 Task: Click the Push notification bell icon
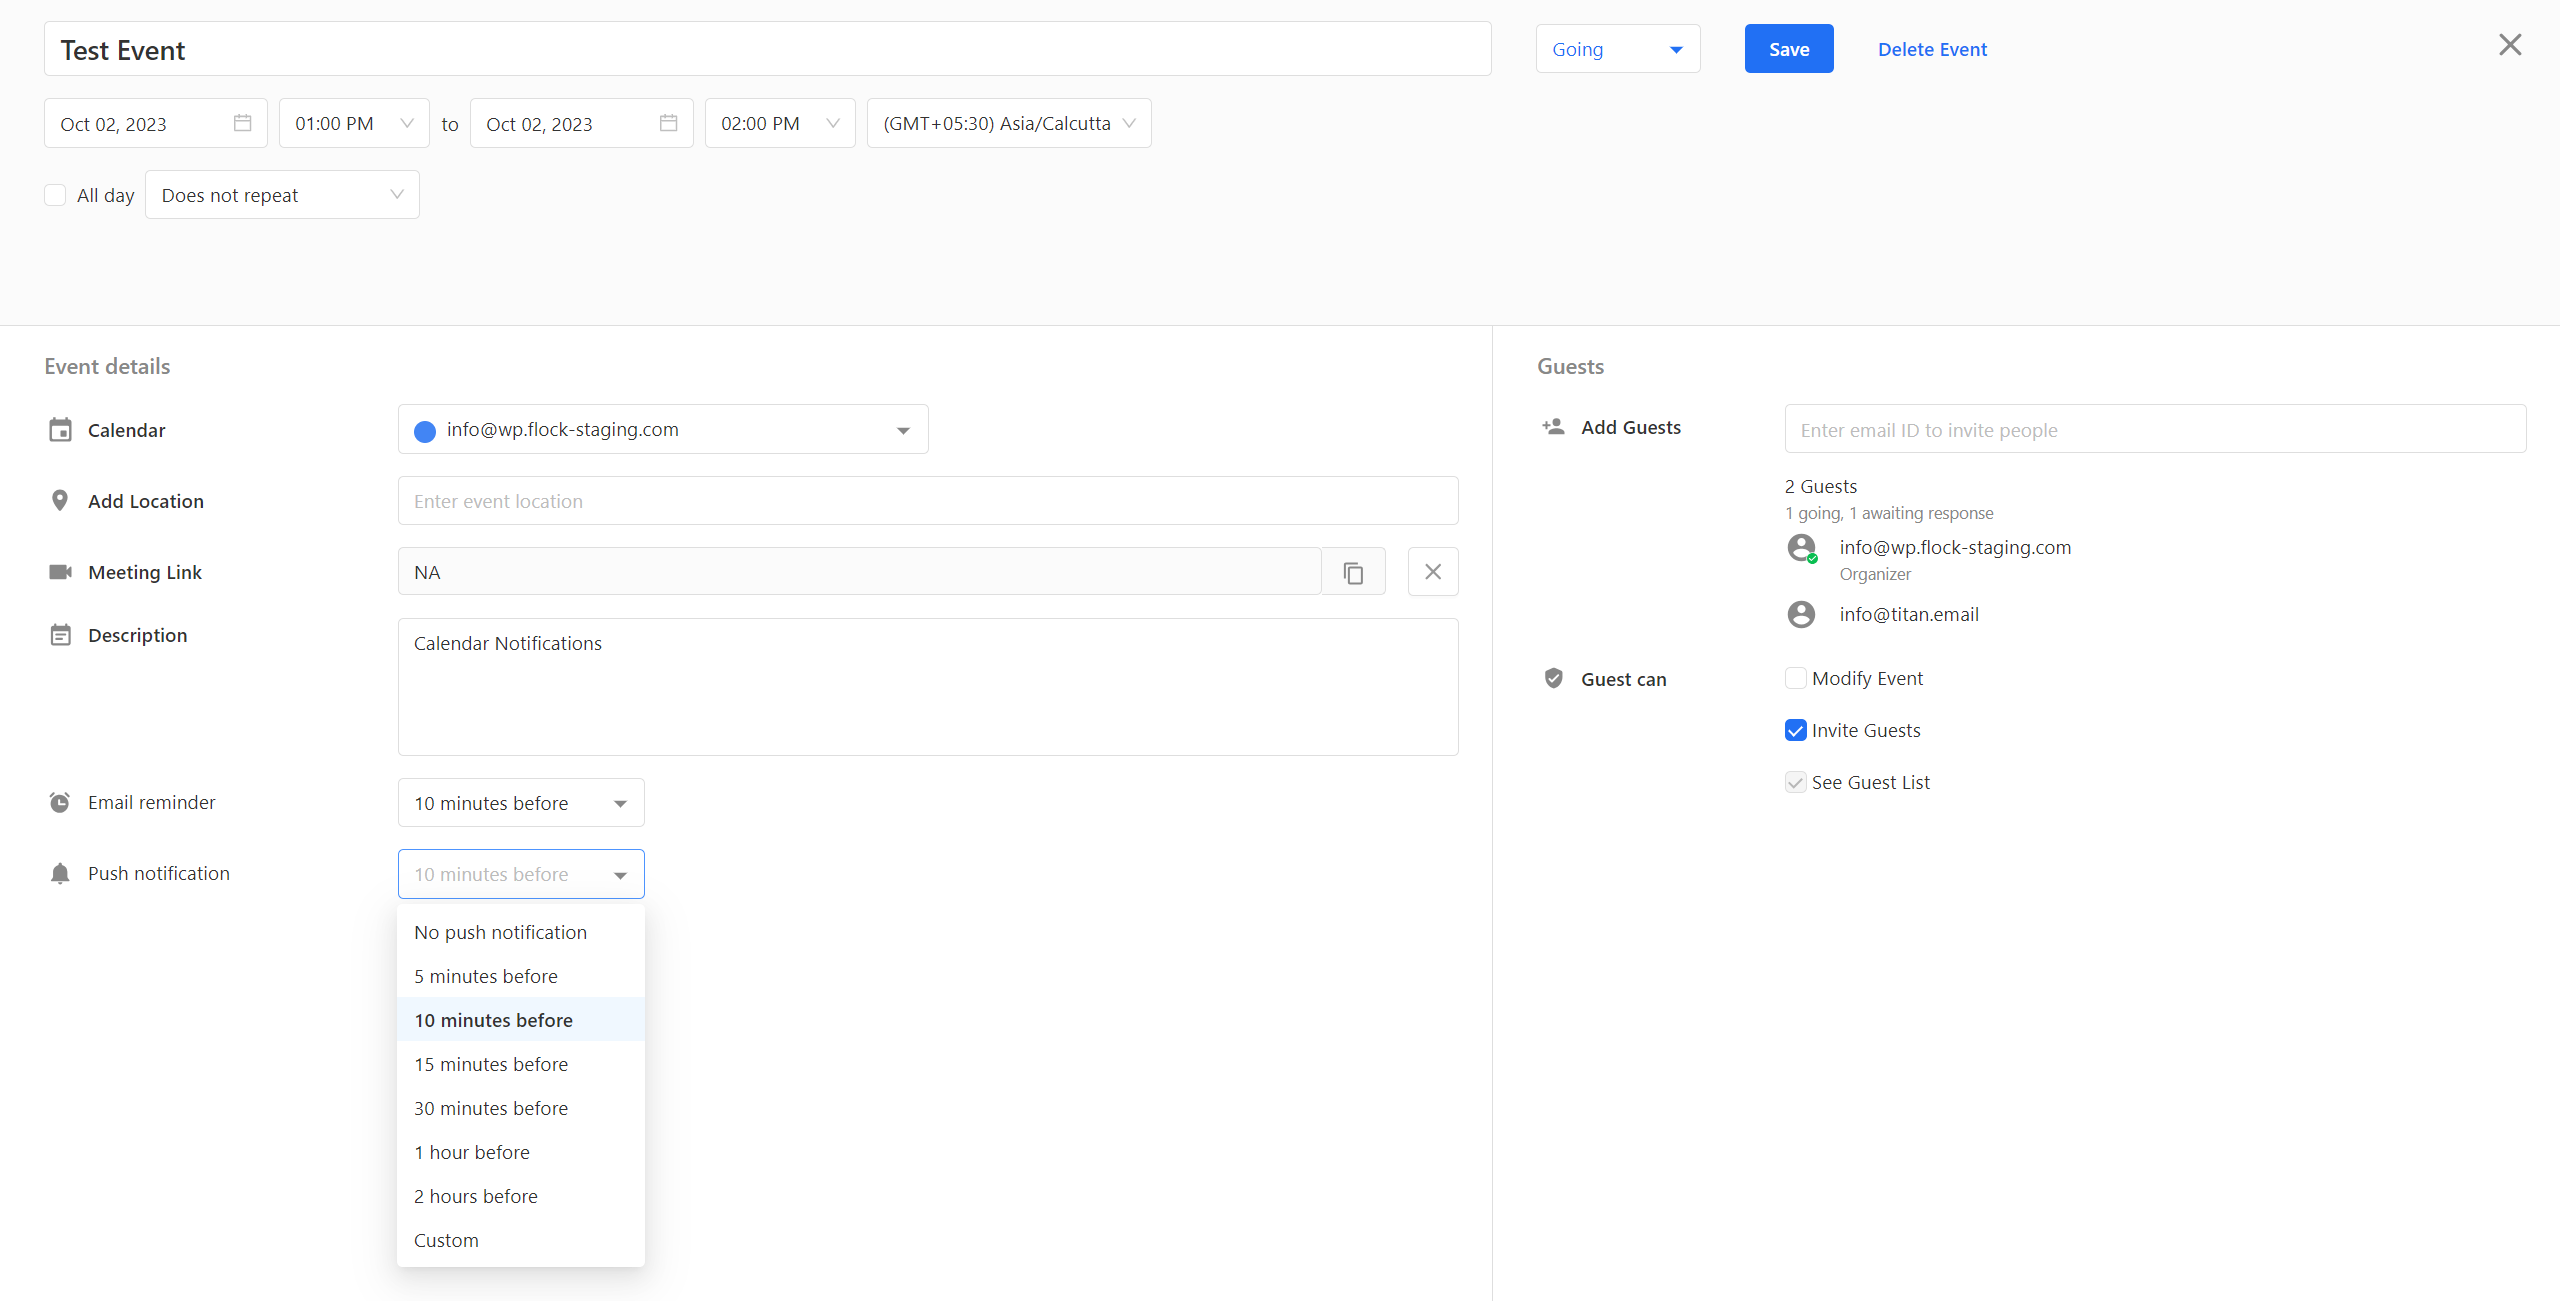point(60,873)
